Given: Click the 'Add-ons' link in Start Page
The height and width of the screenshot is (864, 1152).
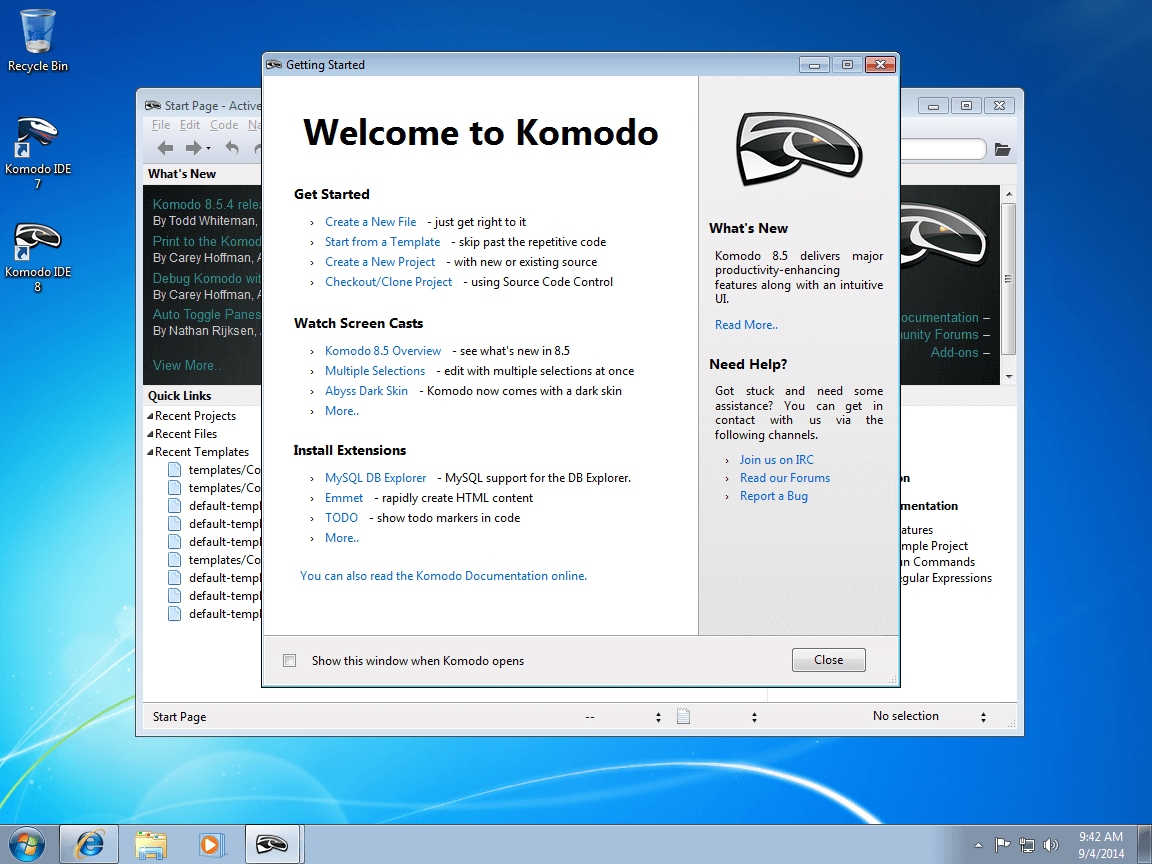Looking at the screenshot, I should (x=954, y=352).
